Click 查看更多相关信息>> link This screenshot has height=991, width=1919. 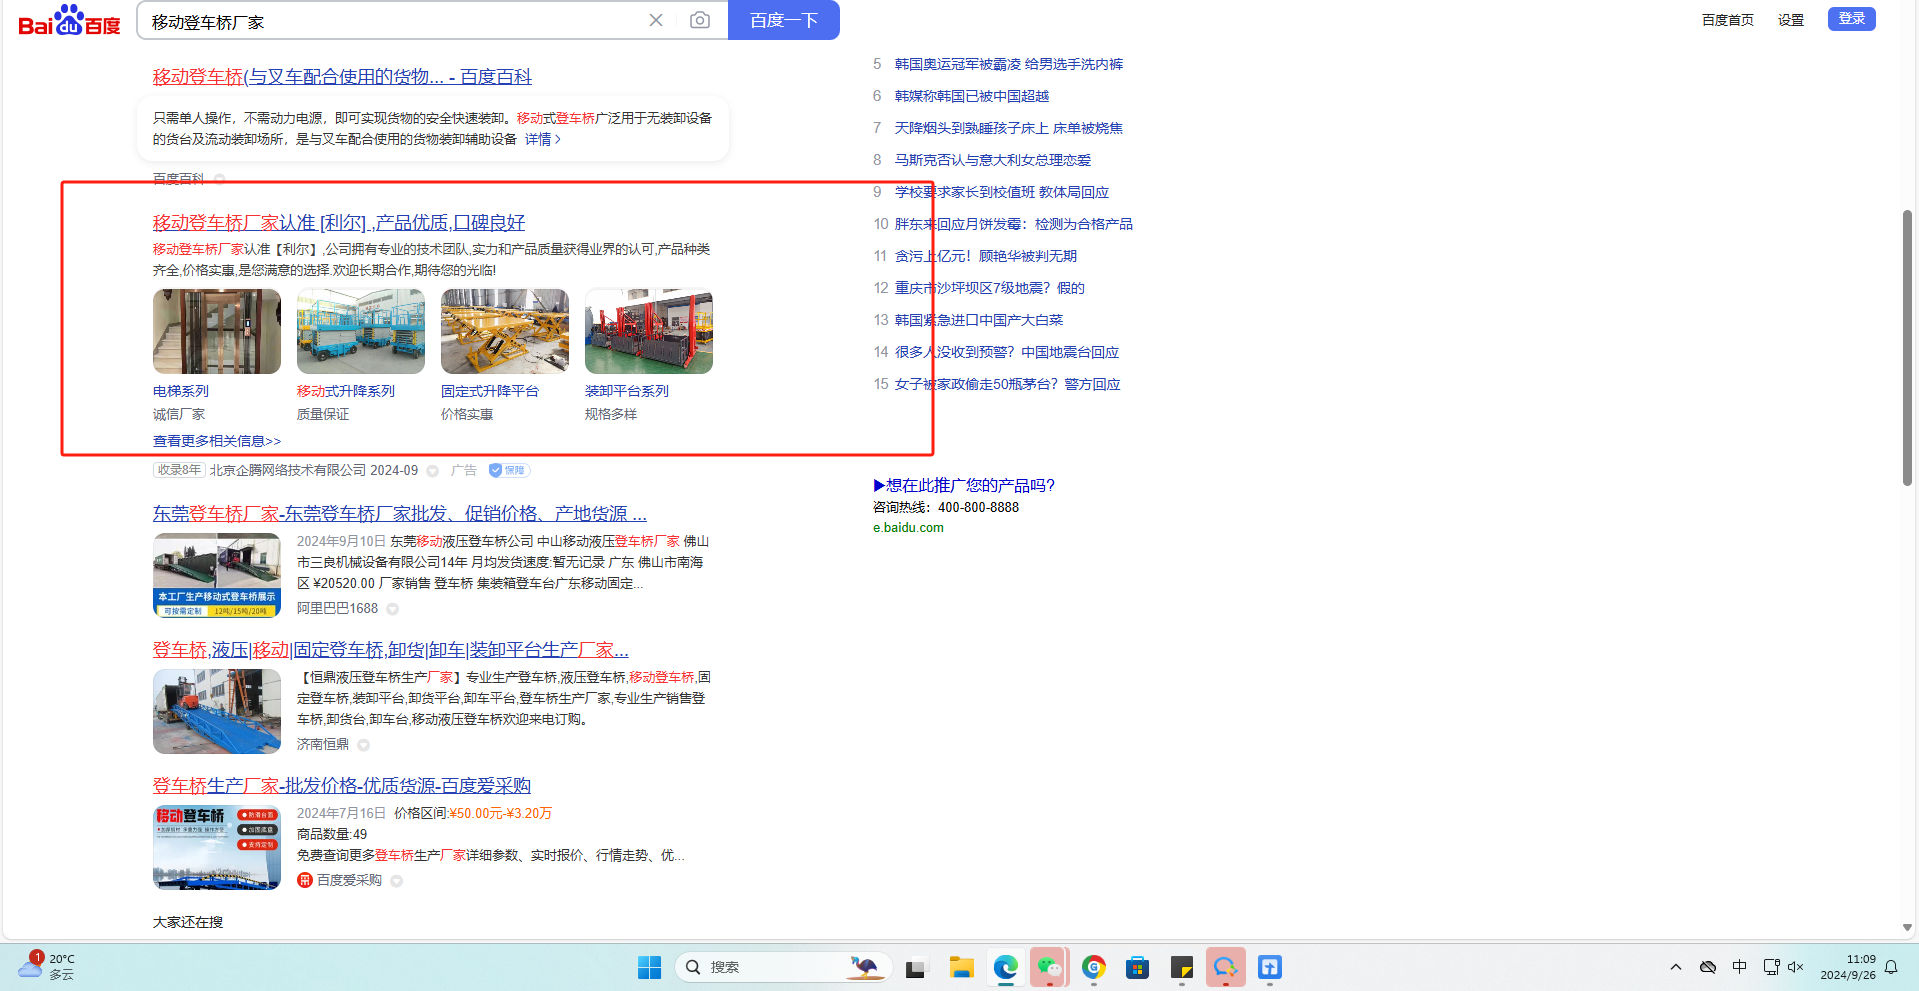coord(217,441)
